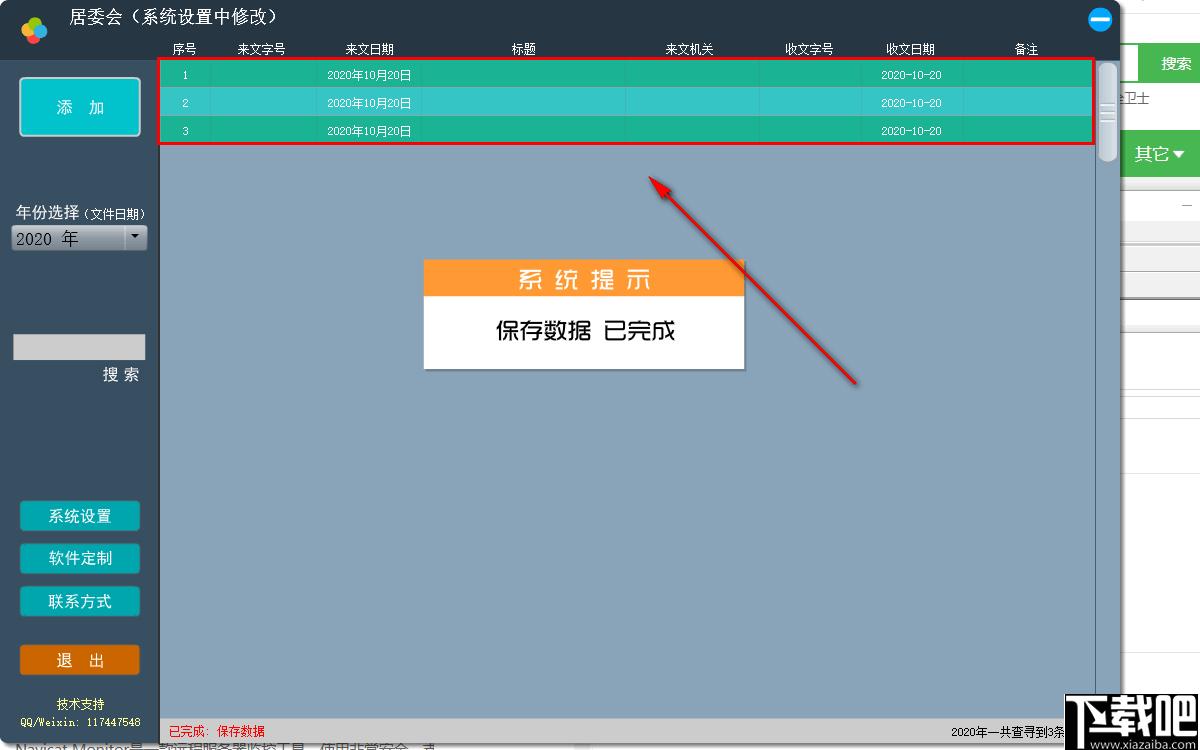Click row 2 received date 2020-10-20

tap(911, 103)
